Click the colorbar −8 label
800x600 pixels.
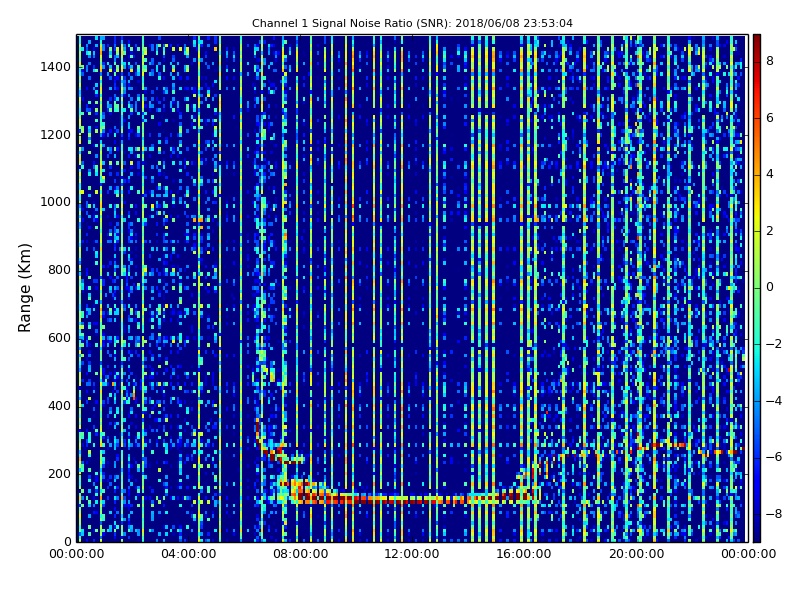pos(774,514)
